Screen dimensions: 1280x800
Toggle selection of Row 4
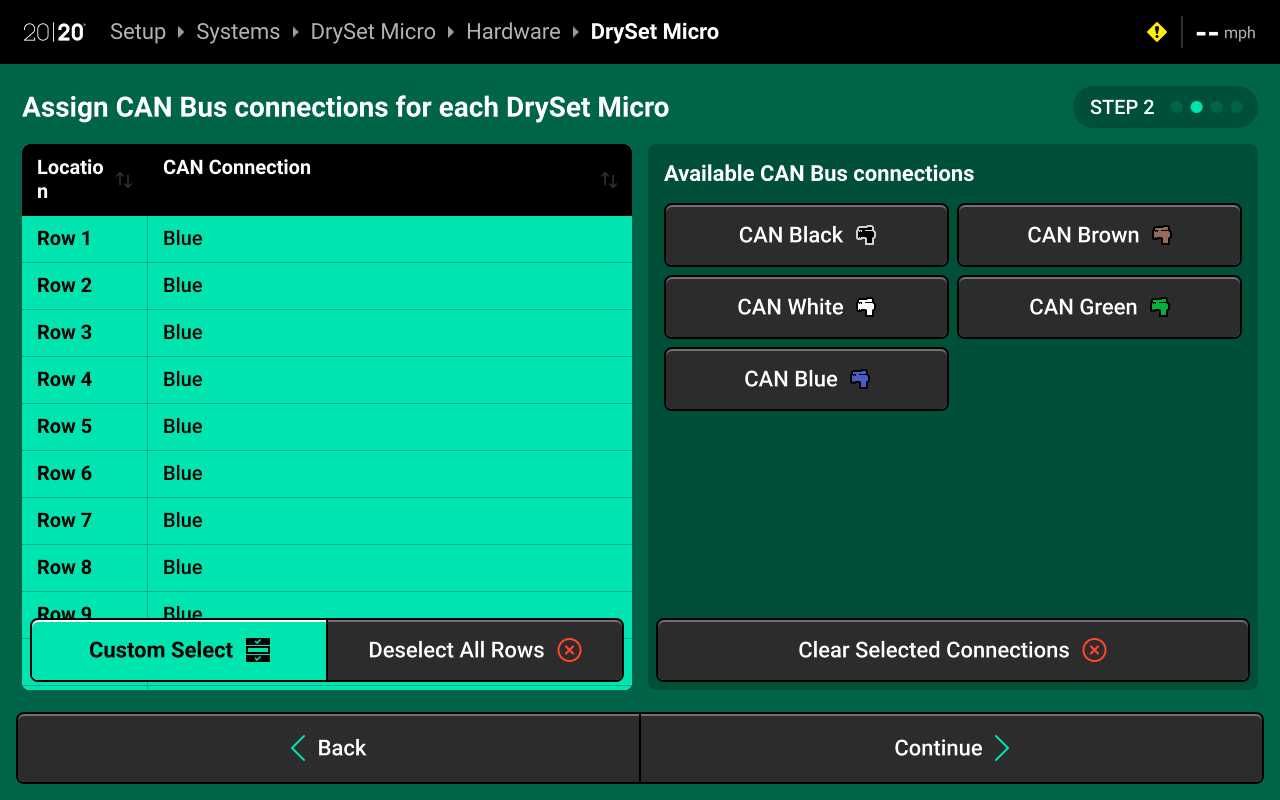click(x=326, y=380)
